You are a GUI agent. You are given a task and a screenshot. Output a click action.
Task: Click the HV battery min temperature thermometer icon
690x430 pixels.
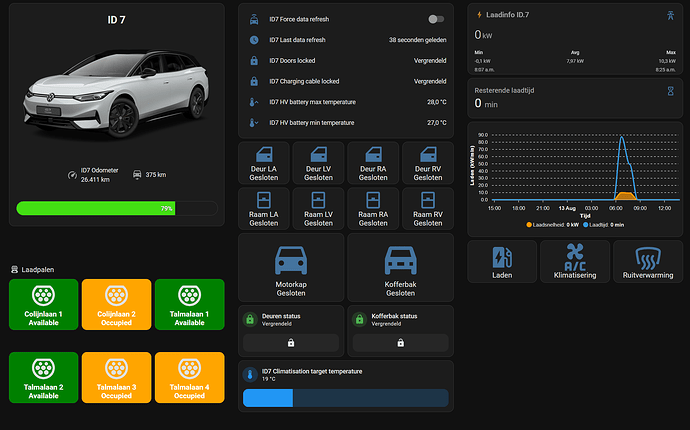tap(254, 123)
